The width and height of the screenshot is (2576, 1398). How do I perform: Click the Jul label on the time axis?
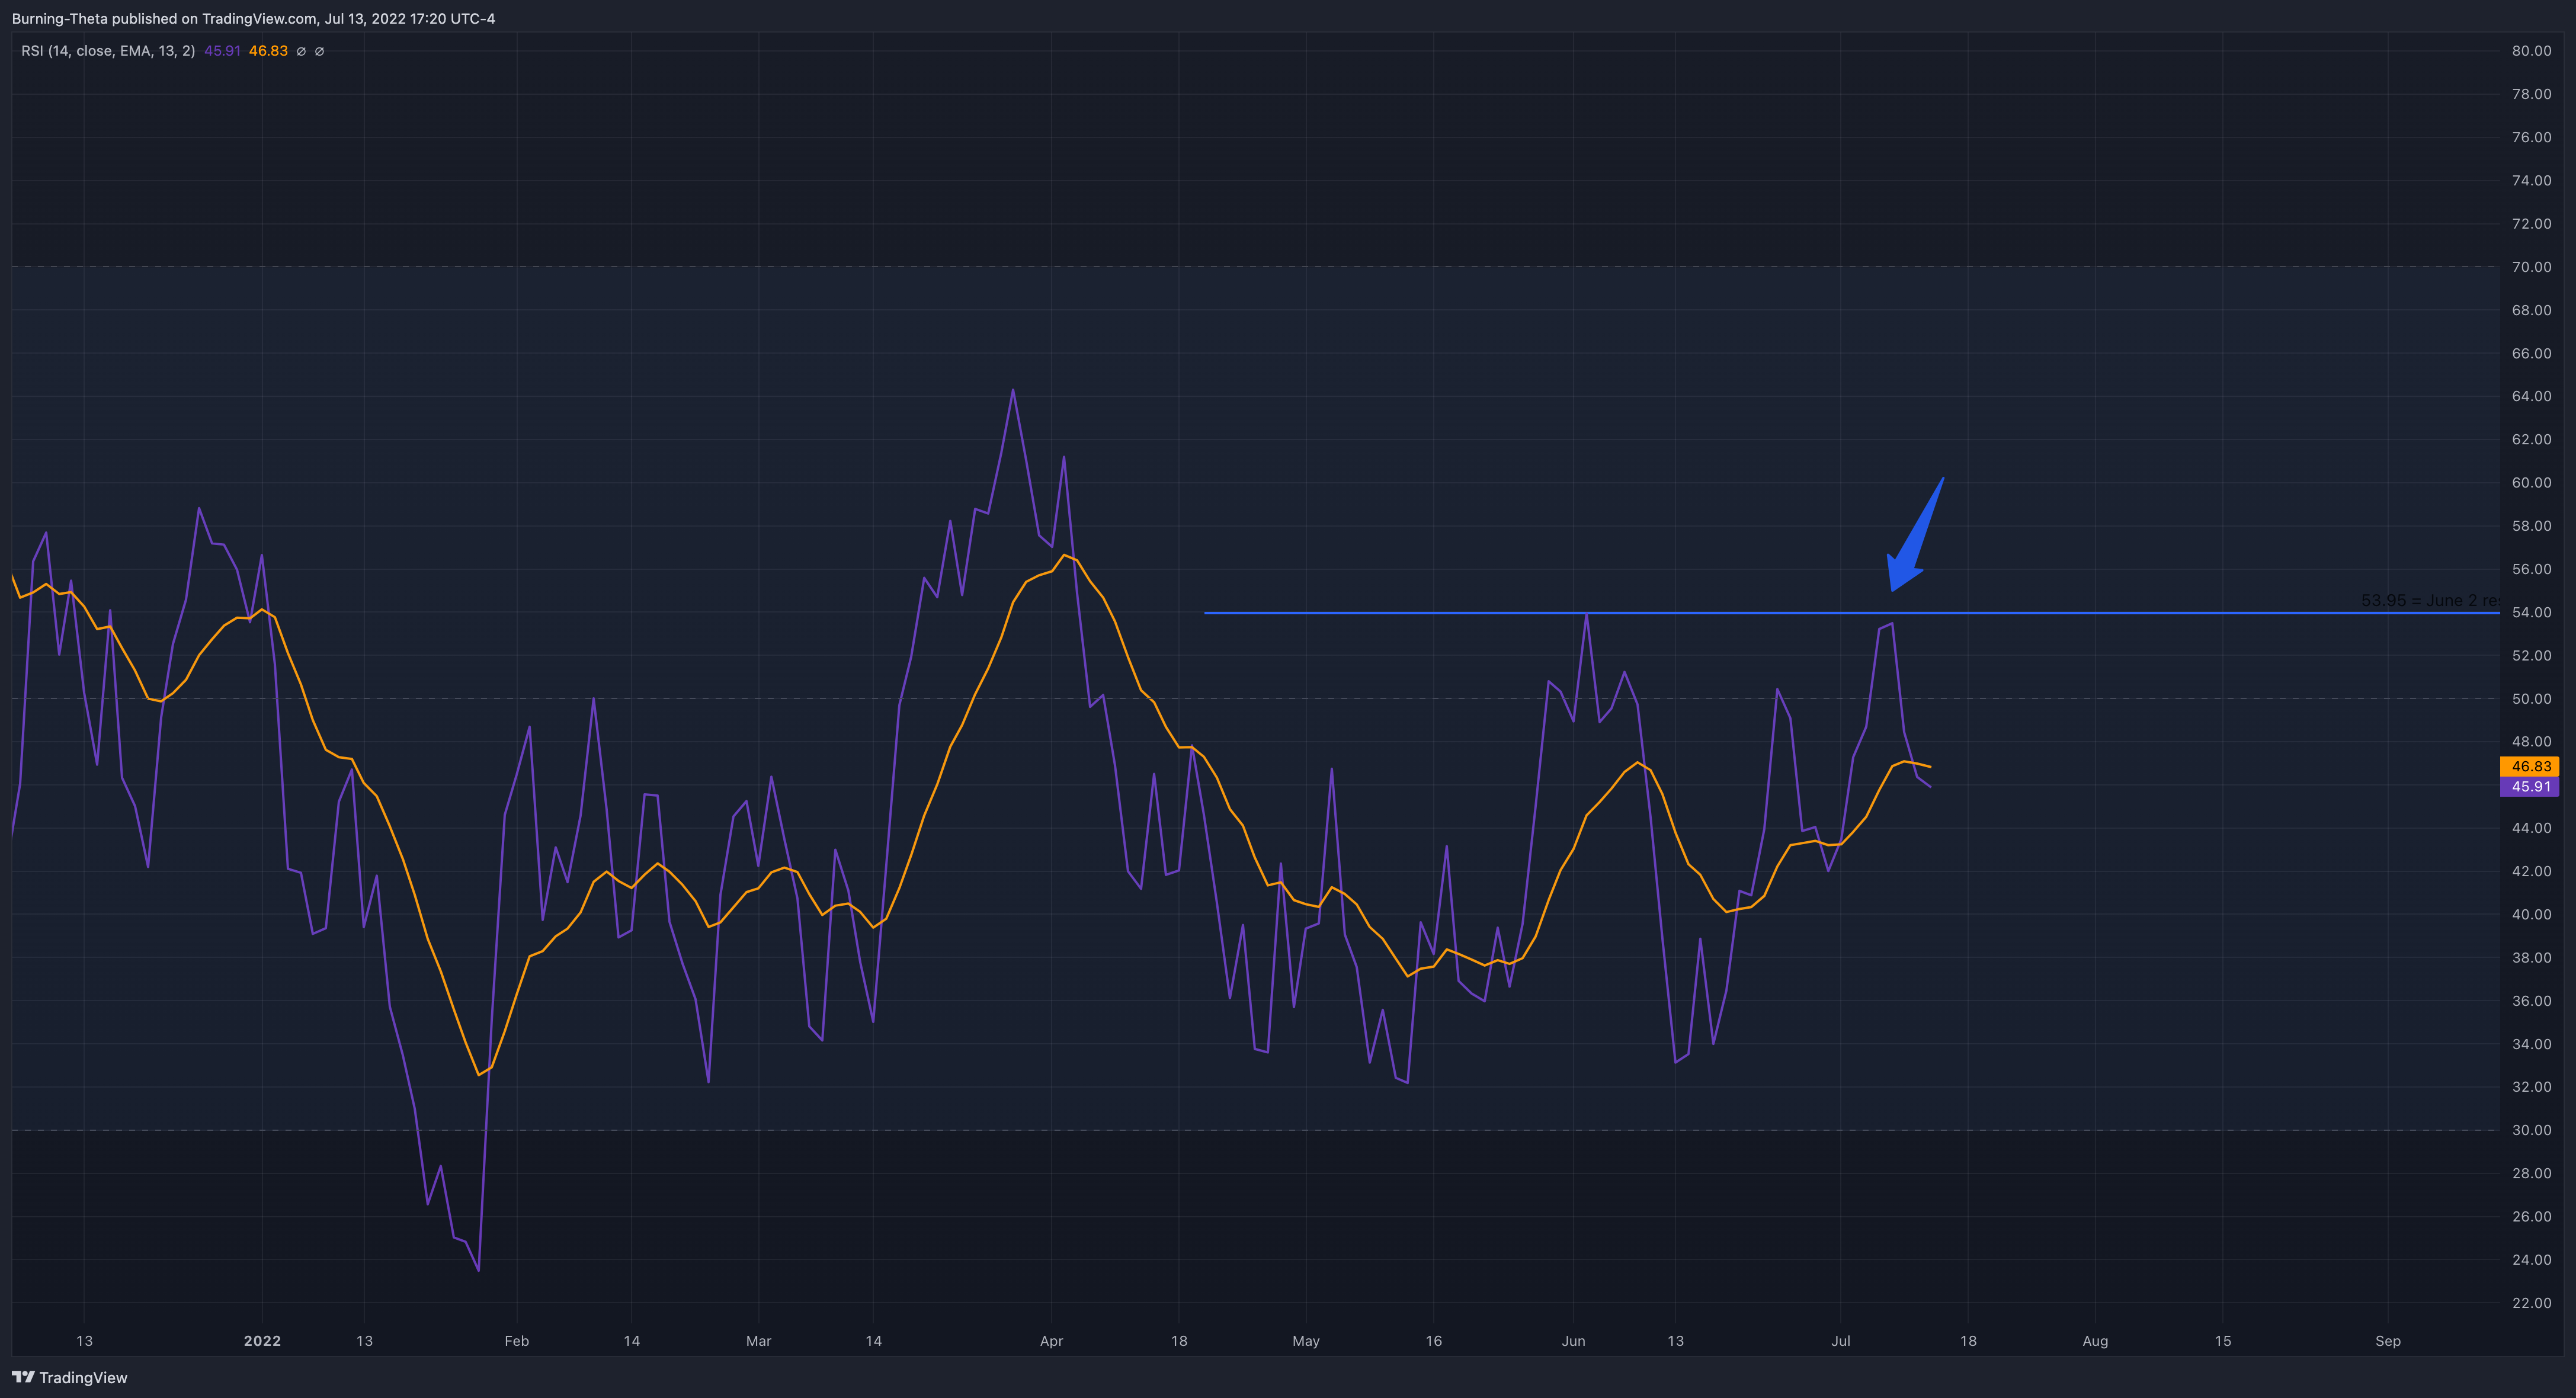(x=1840, y=1341)
